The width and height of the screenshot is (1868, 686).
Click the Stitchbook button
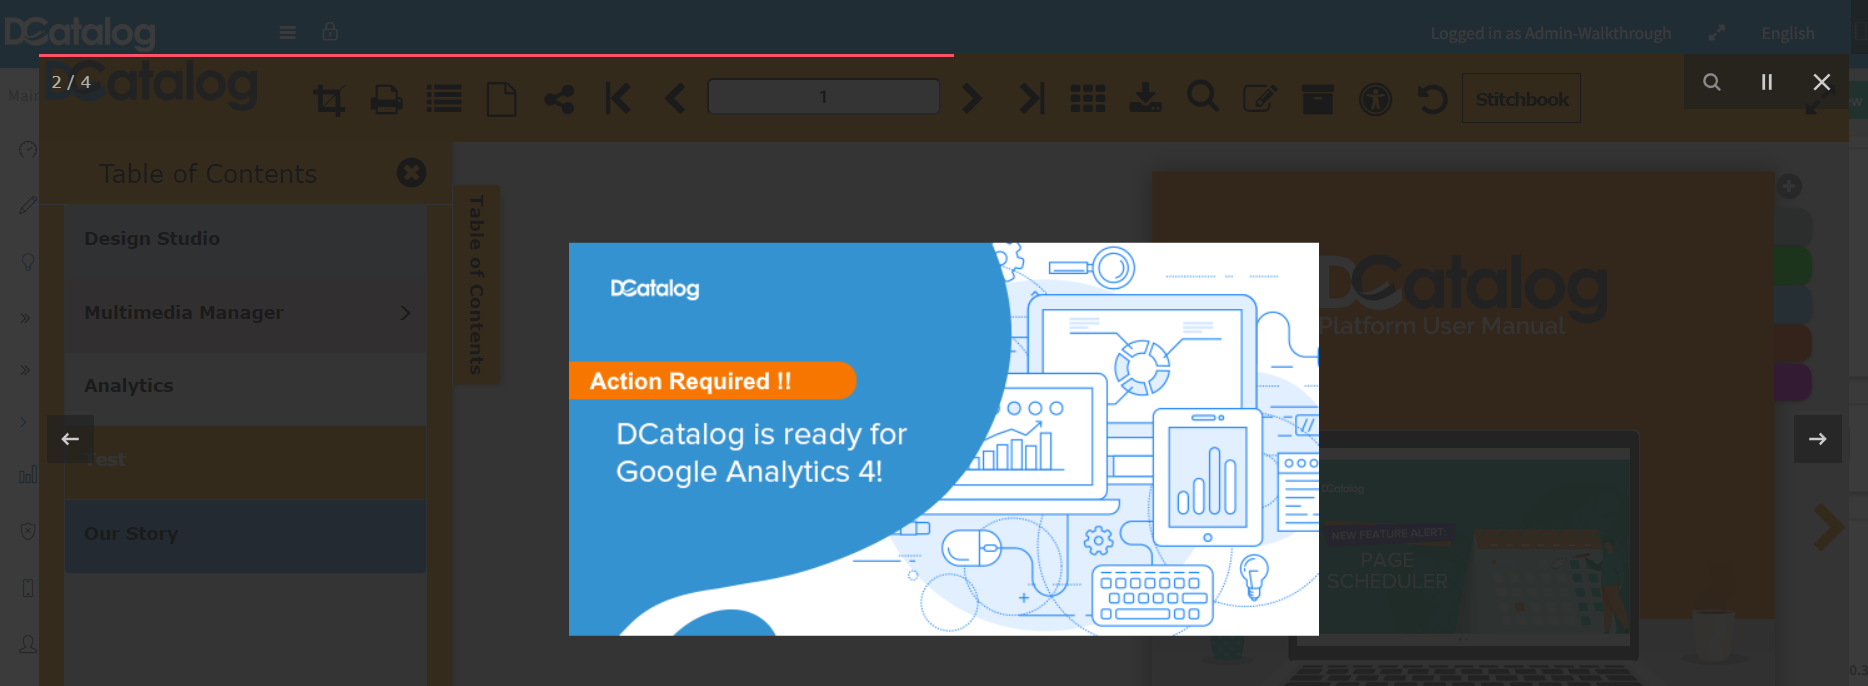pyautogui.click(x=1521, y=99)
